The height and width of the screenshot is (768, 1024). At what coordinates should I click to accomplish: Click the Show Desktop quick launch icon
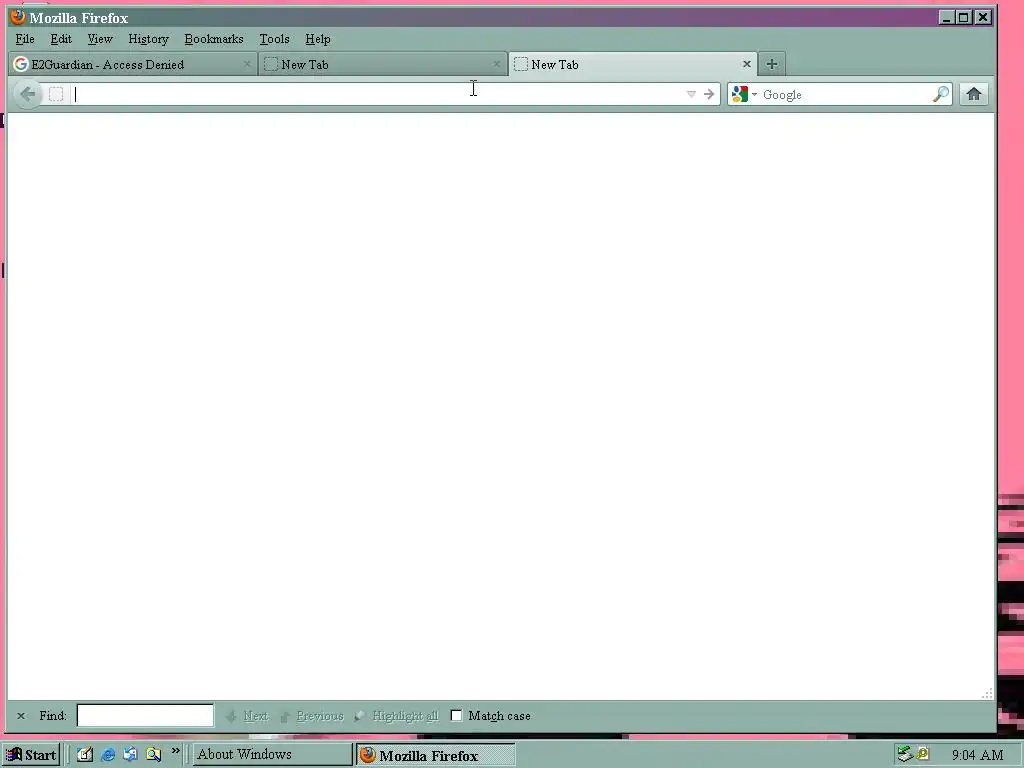click(x=85, y=754)
